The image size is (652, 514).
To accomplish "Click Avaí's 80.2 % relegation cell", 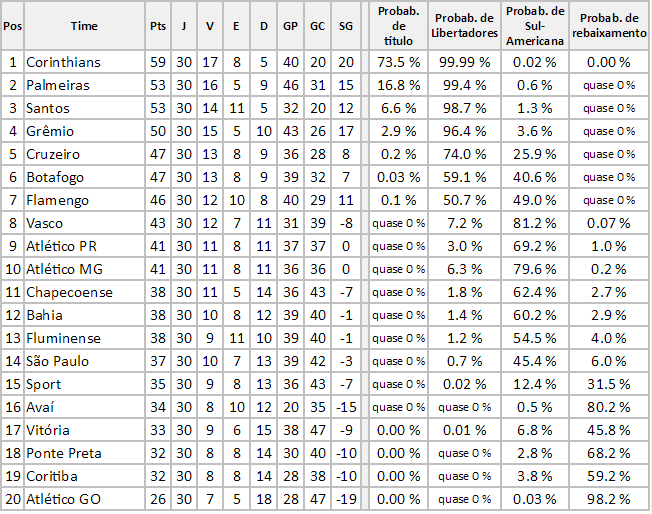I will [609, 407].
